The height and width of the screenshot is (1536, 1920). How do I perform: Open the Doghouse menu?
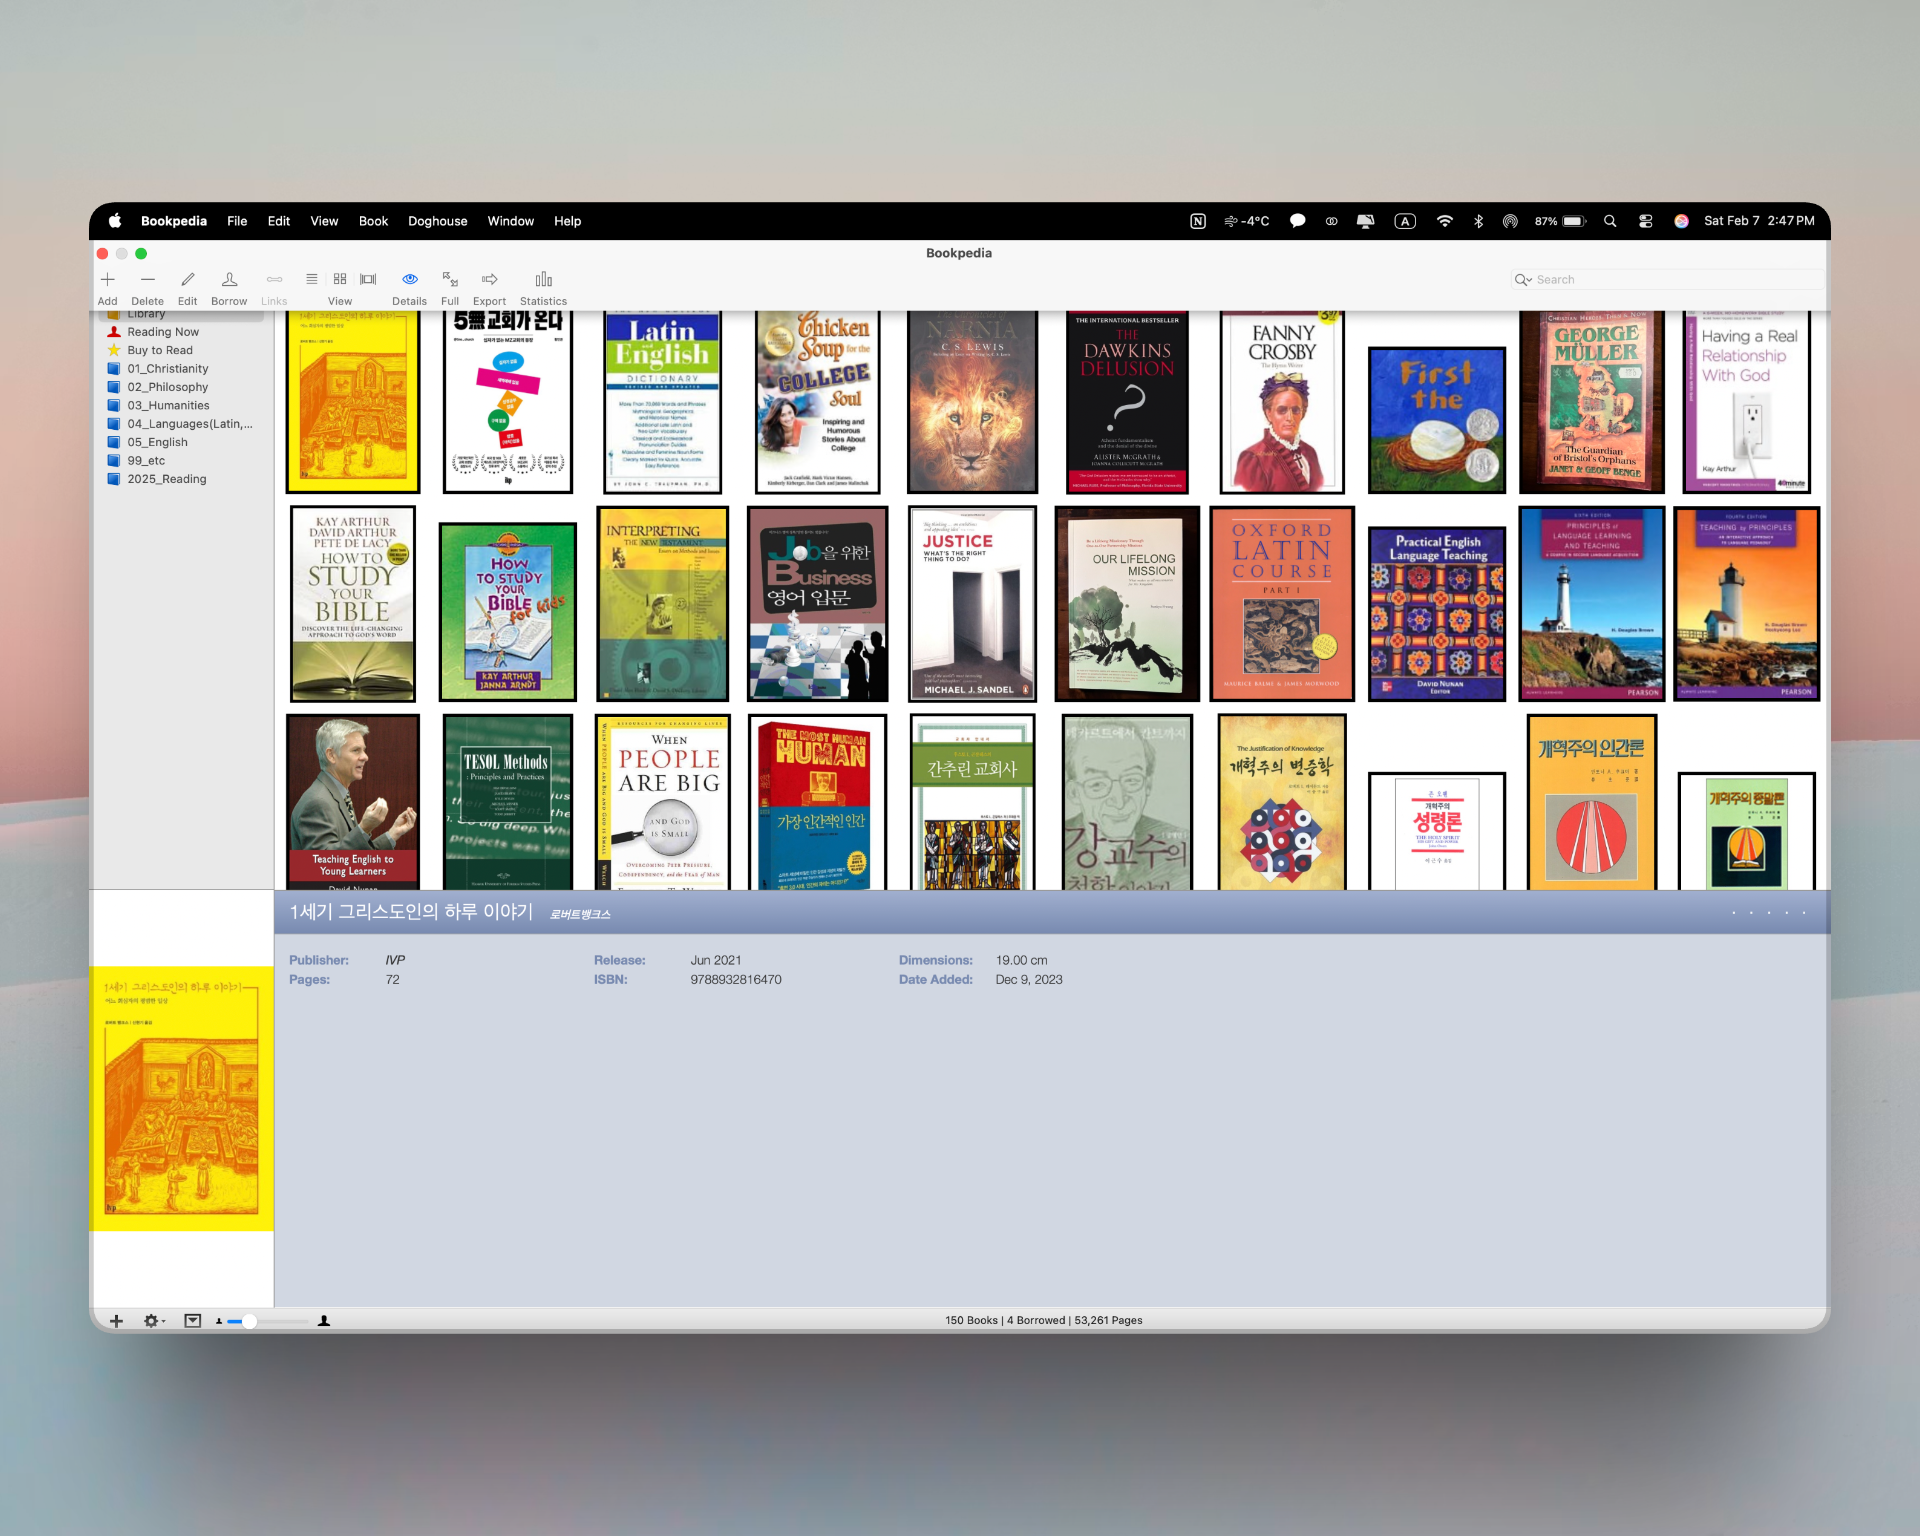point(437,221)
